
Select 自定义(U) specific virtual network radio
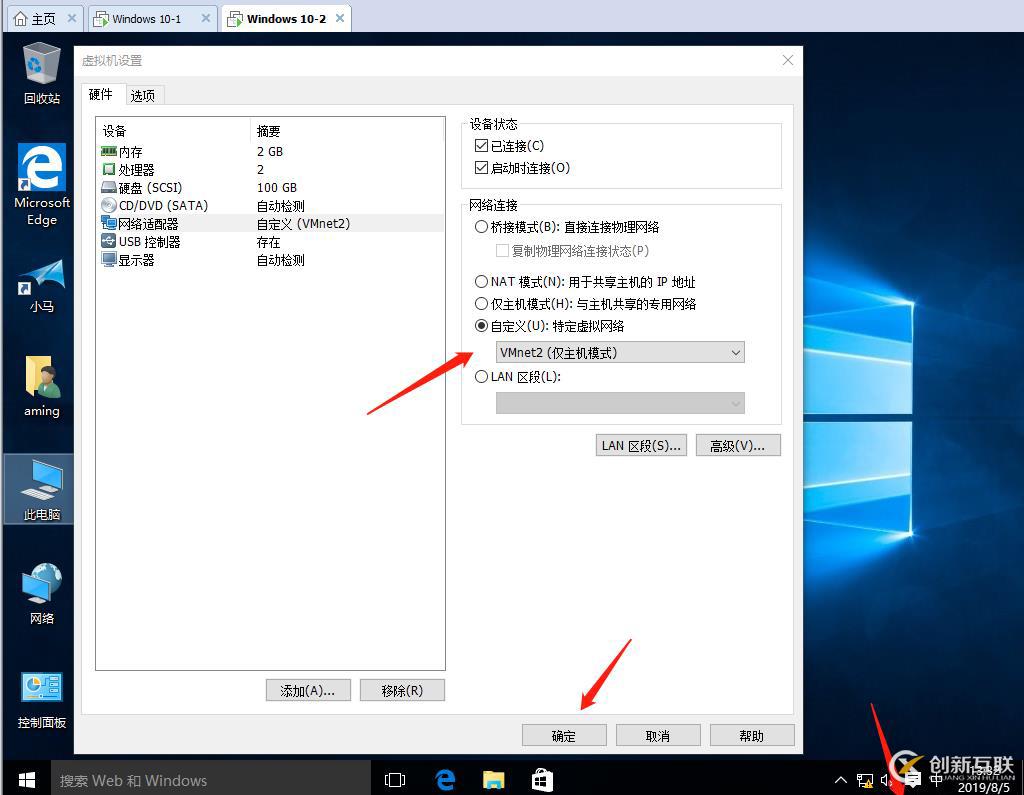point(481,325)
